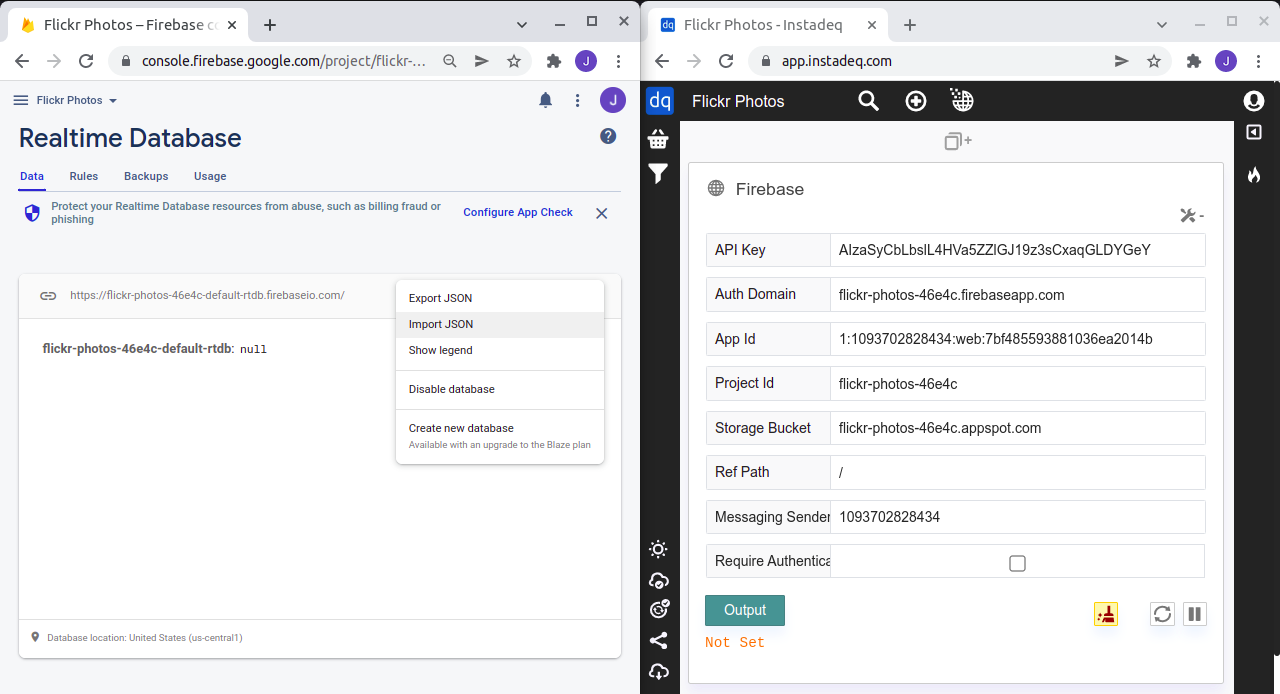
Task: Open the search magnifier in Instadeq header
Action: tap(868, 101)
